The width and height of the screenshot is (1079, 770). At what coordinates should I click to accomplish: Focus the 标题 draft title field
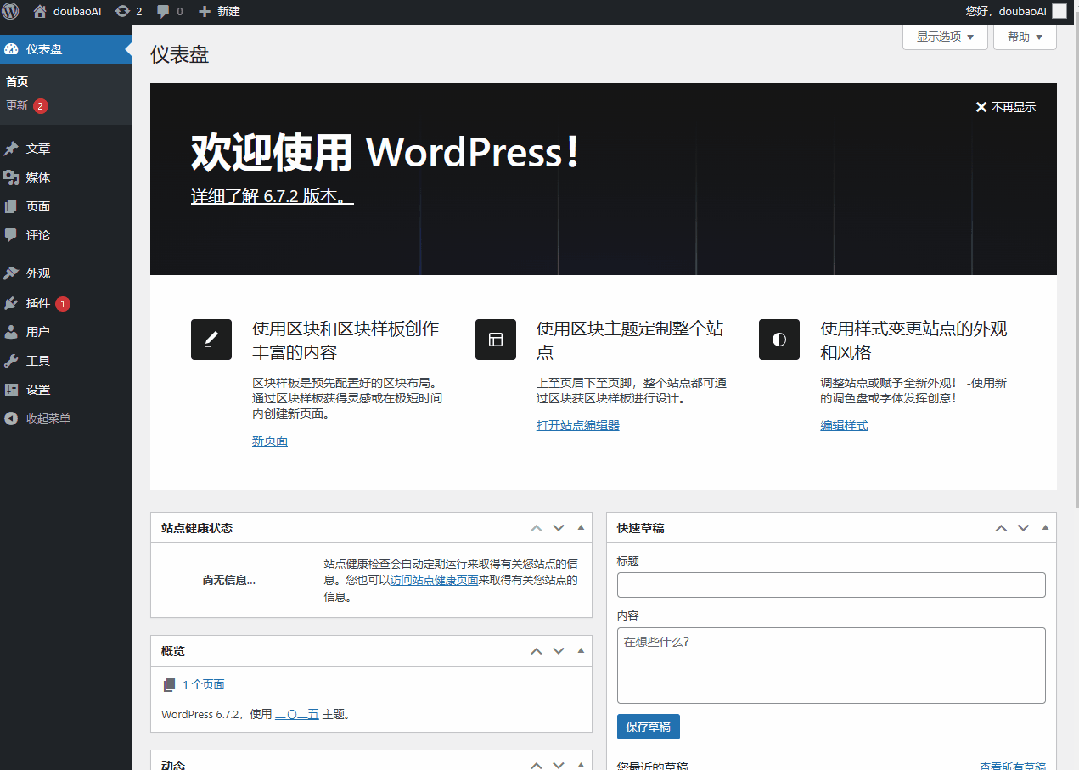pyautogui.click(x=831, y=585)
